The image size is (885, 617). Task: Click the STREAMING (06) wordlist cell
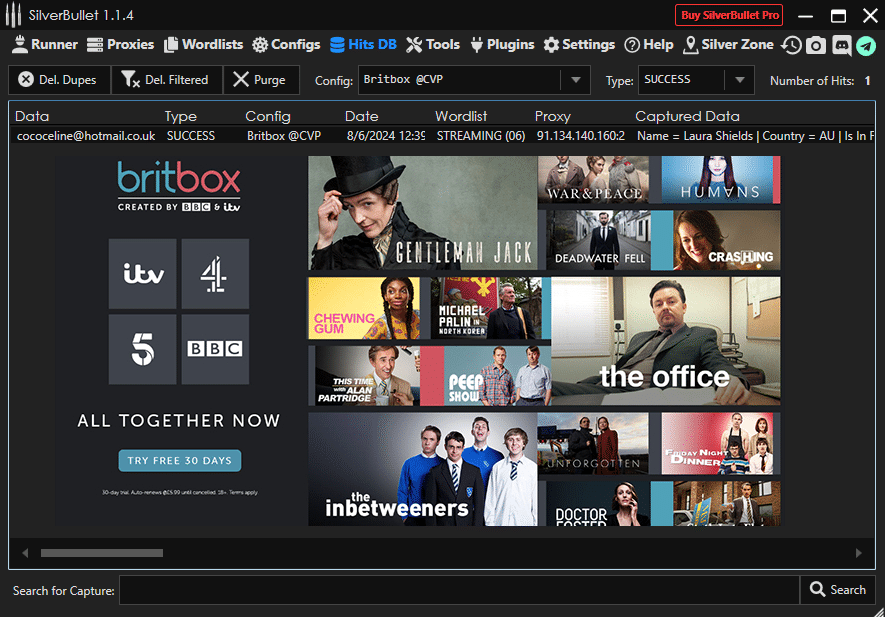[x=480, y=136]
